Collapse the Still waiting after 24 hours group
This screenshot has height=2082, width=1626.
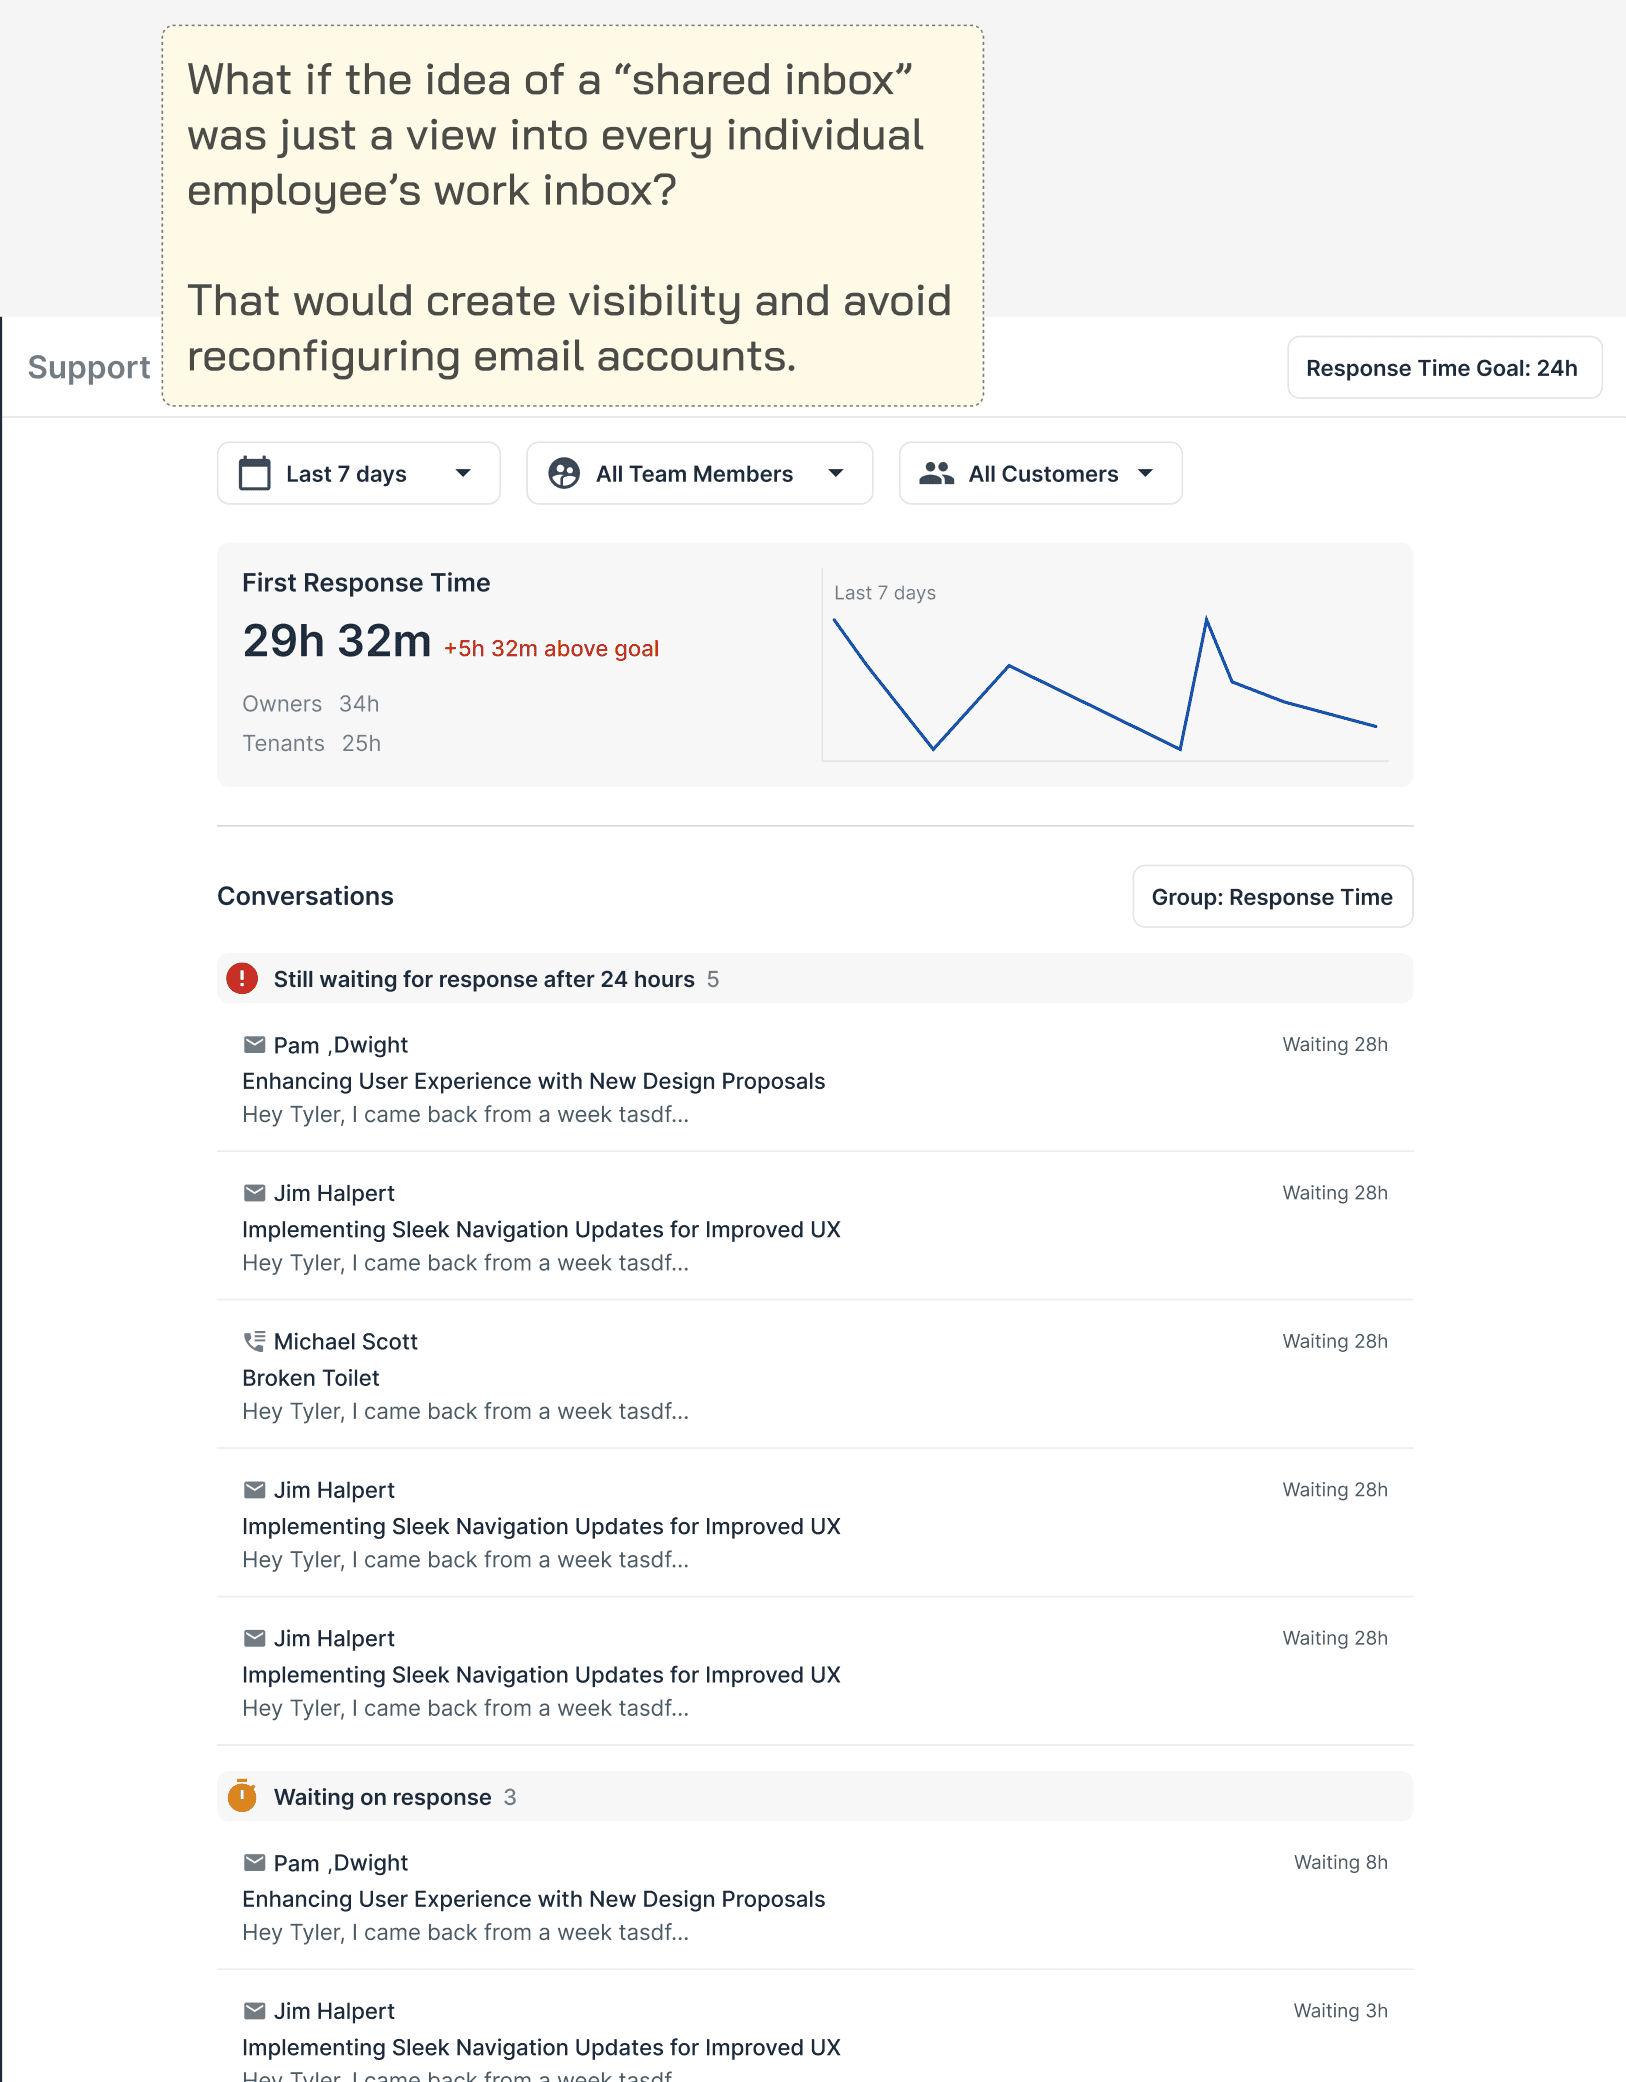(815, 978)
